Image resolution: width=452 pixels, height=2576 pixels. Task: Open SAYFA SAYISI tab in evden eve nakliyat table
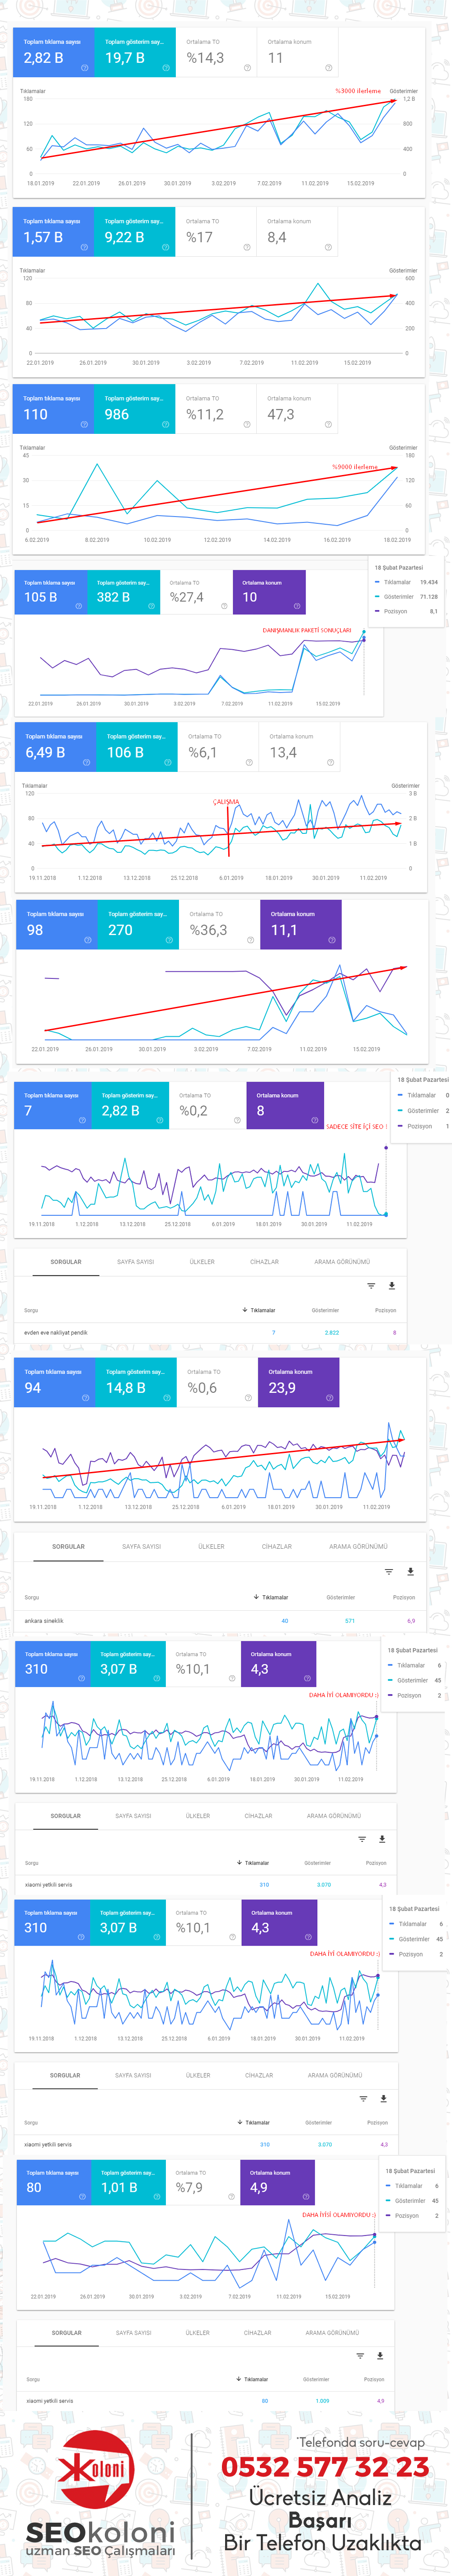[x=135, y=1262]
